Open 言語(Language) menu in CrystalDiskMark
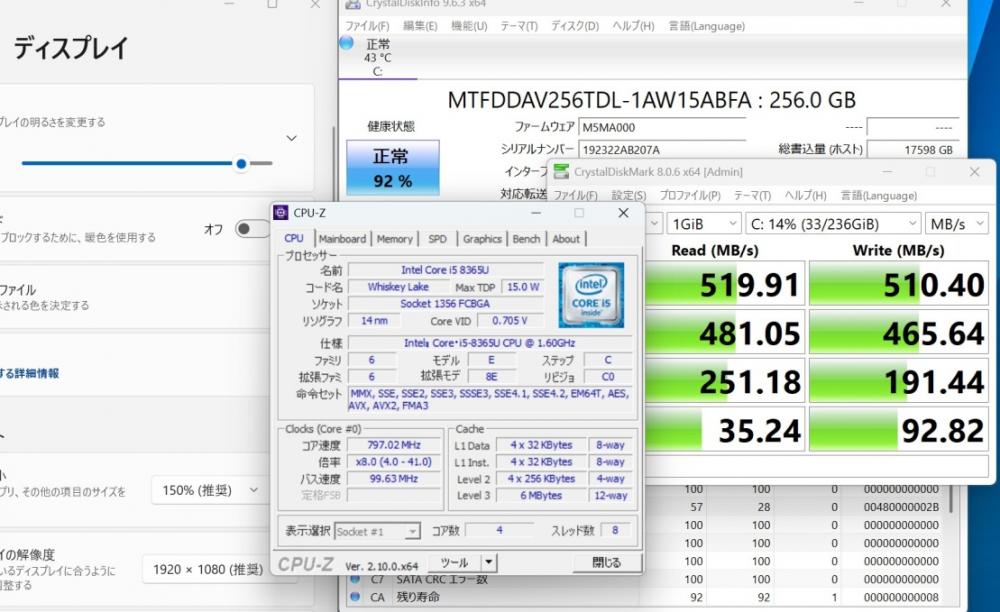Screen dimensions: 1000x612 click(x=878, y=196)
